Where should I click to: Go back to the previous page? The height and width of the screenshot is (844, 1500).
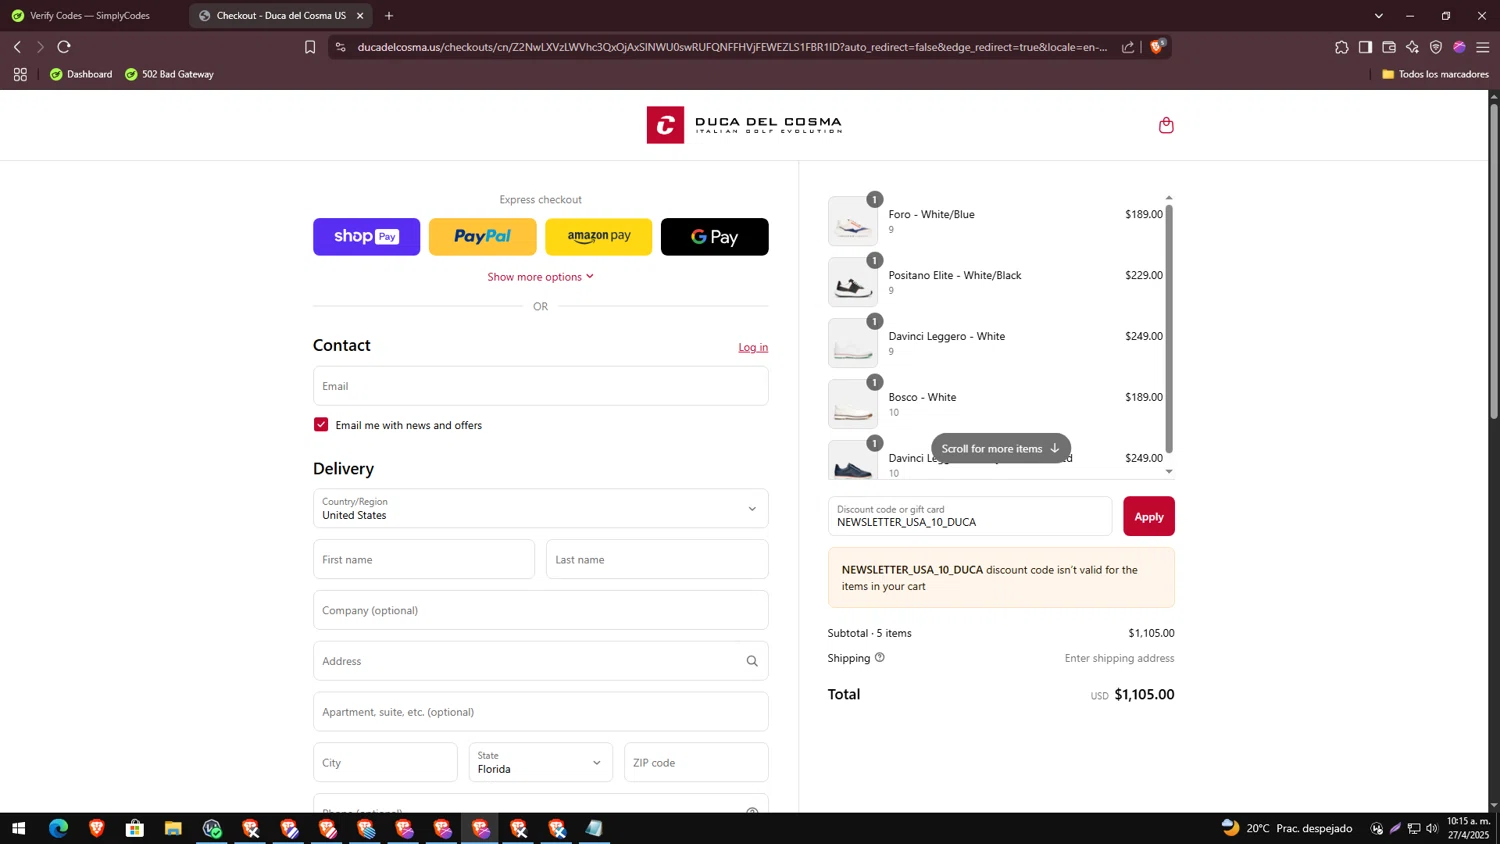click(17, 47)
